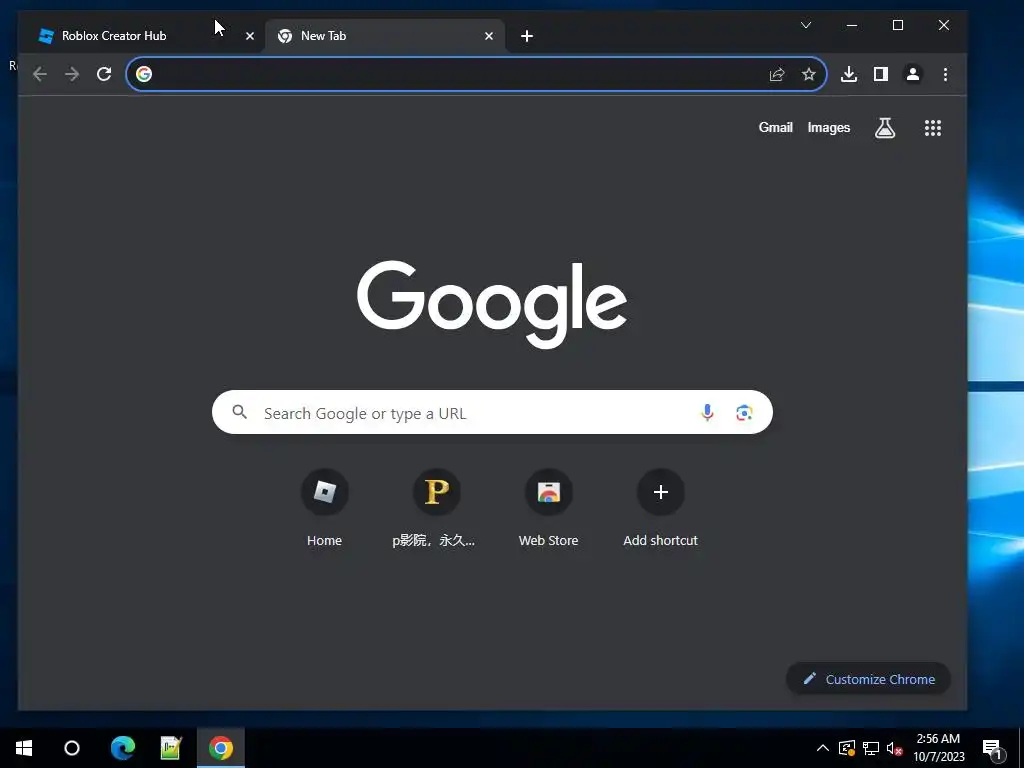1024x768 pixels.
Task: Launch Microsoft Edge from the taskbar
Action: (x=122, y=748)
